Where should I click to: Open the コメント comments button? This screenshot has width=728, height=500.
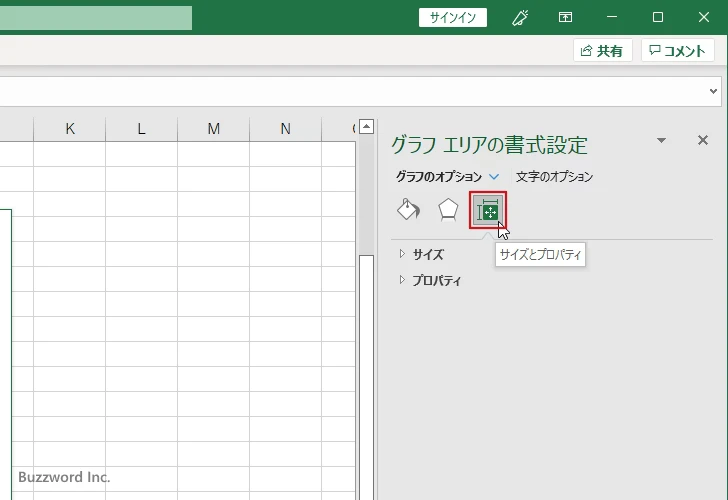point(677,50)
